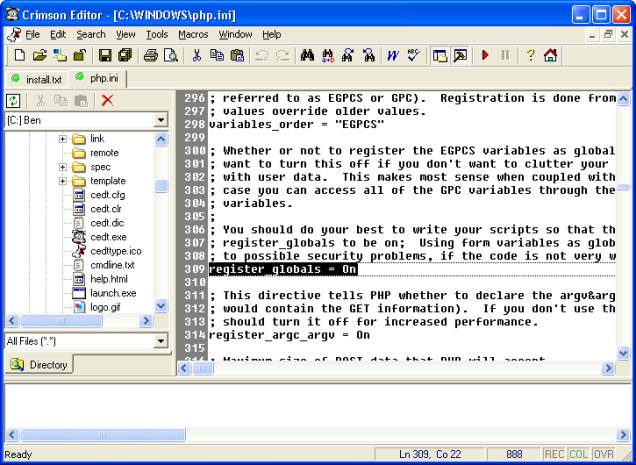Viewport: 636px width, 465px height.
Task: Select help.html in file tree
Action: pyautogui.click(x=109, y=279)
